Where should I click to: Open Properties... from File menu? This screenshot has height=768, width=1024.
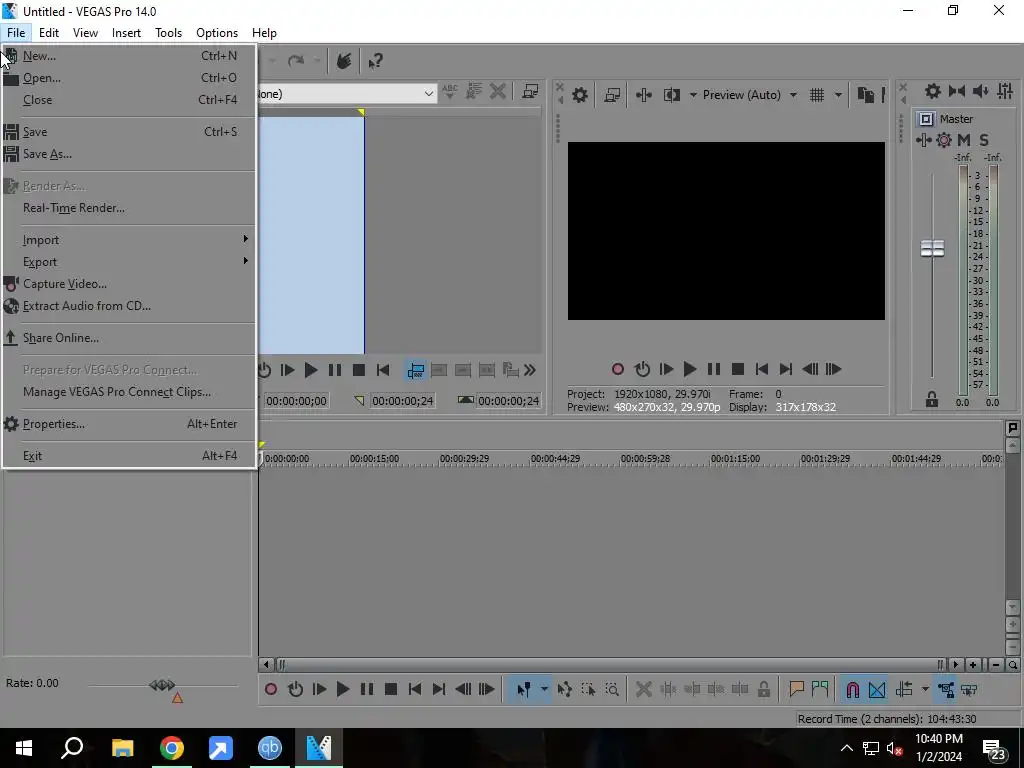pyautogui.click(x=129, y=424)
